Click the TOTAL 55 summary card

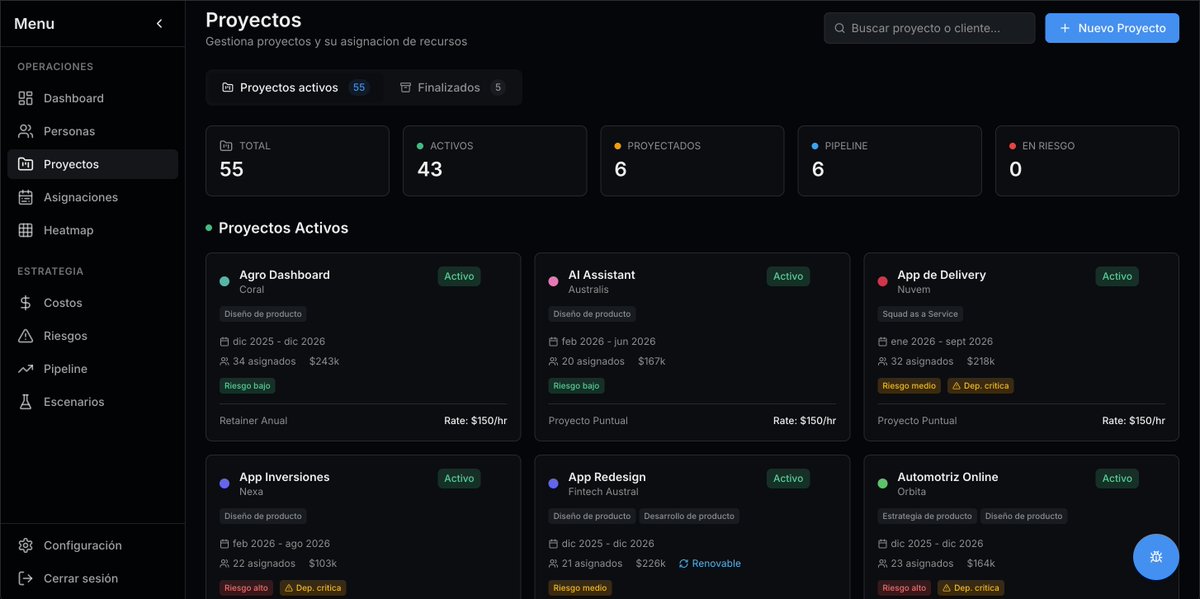pos(297,160)
